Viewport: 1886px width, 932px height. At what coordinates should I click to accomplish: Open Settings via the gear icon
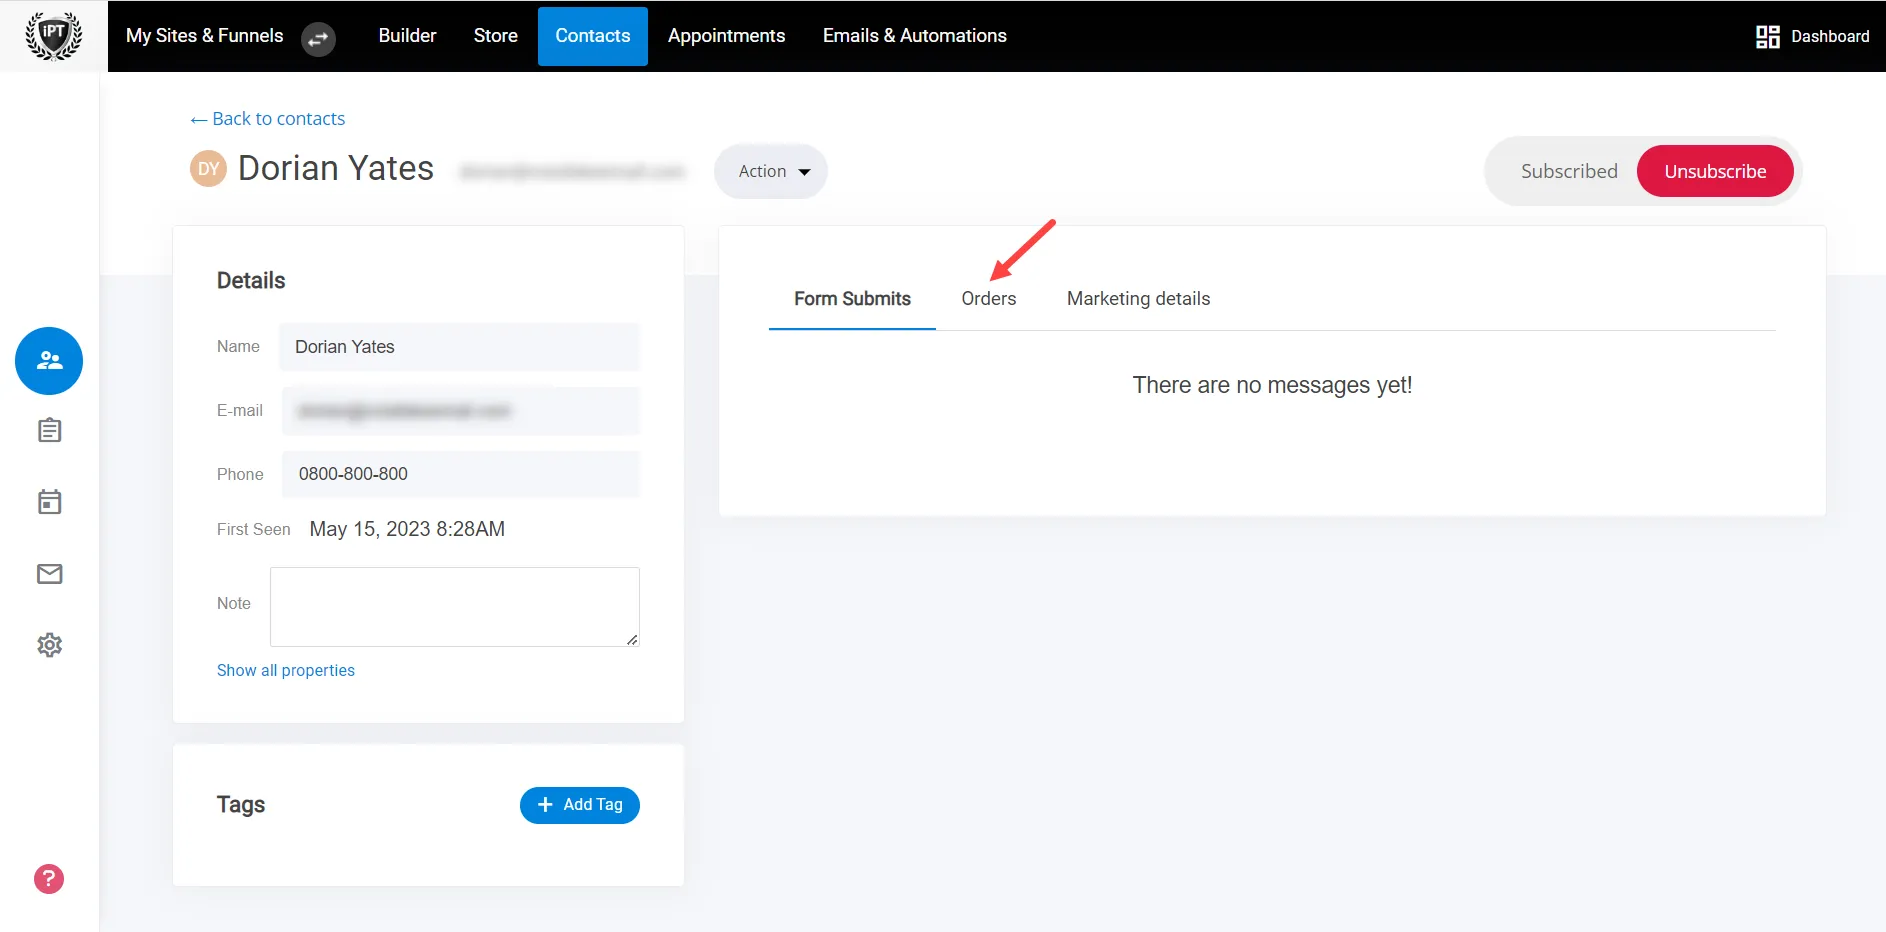point(48,644)
